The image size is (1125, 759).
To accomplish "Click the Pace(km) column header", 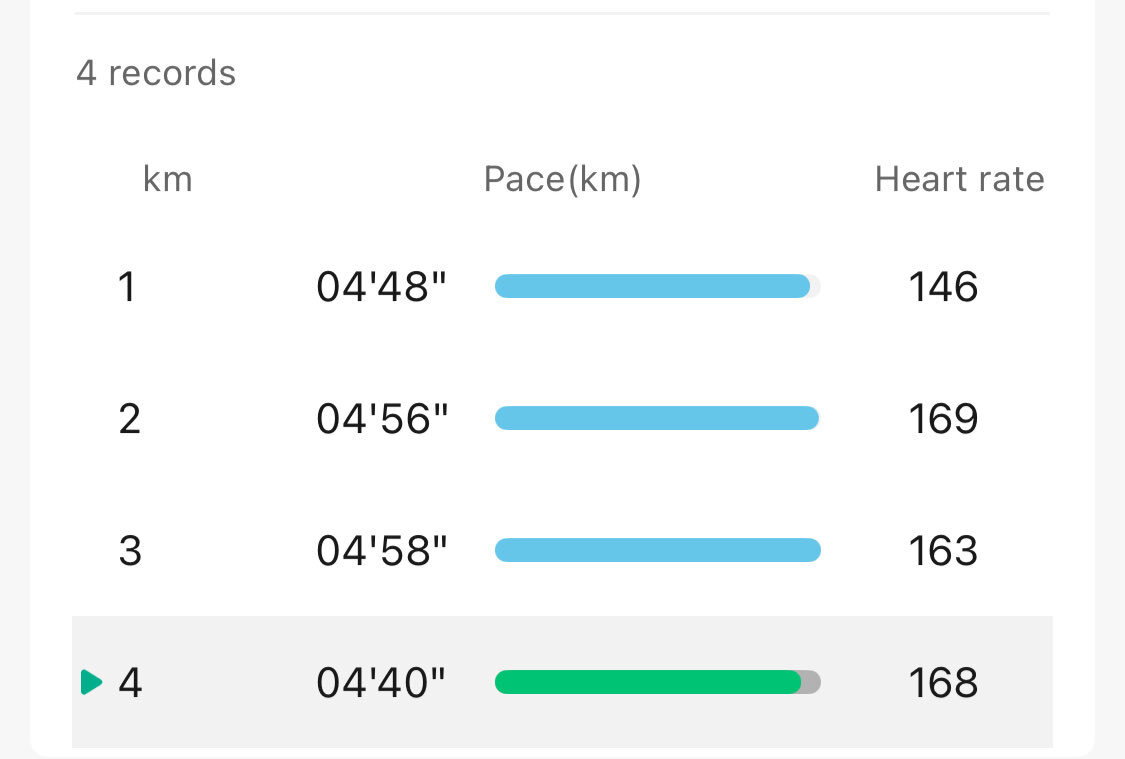I will click(x=562, y=179).
